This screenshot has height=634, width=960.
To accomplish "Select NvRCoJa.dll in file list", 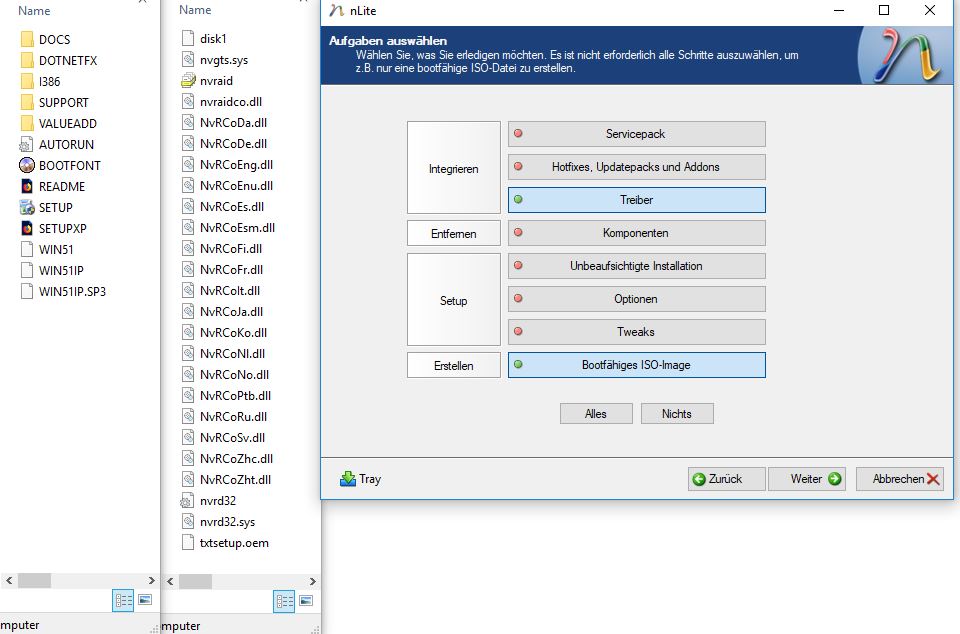I will pos(231,311).
